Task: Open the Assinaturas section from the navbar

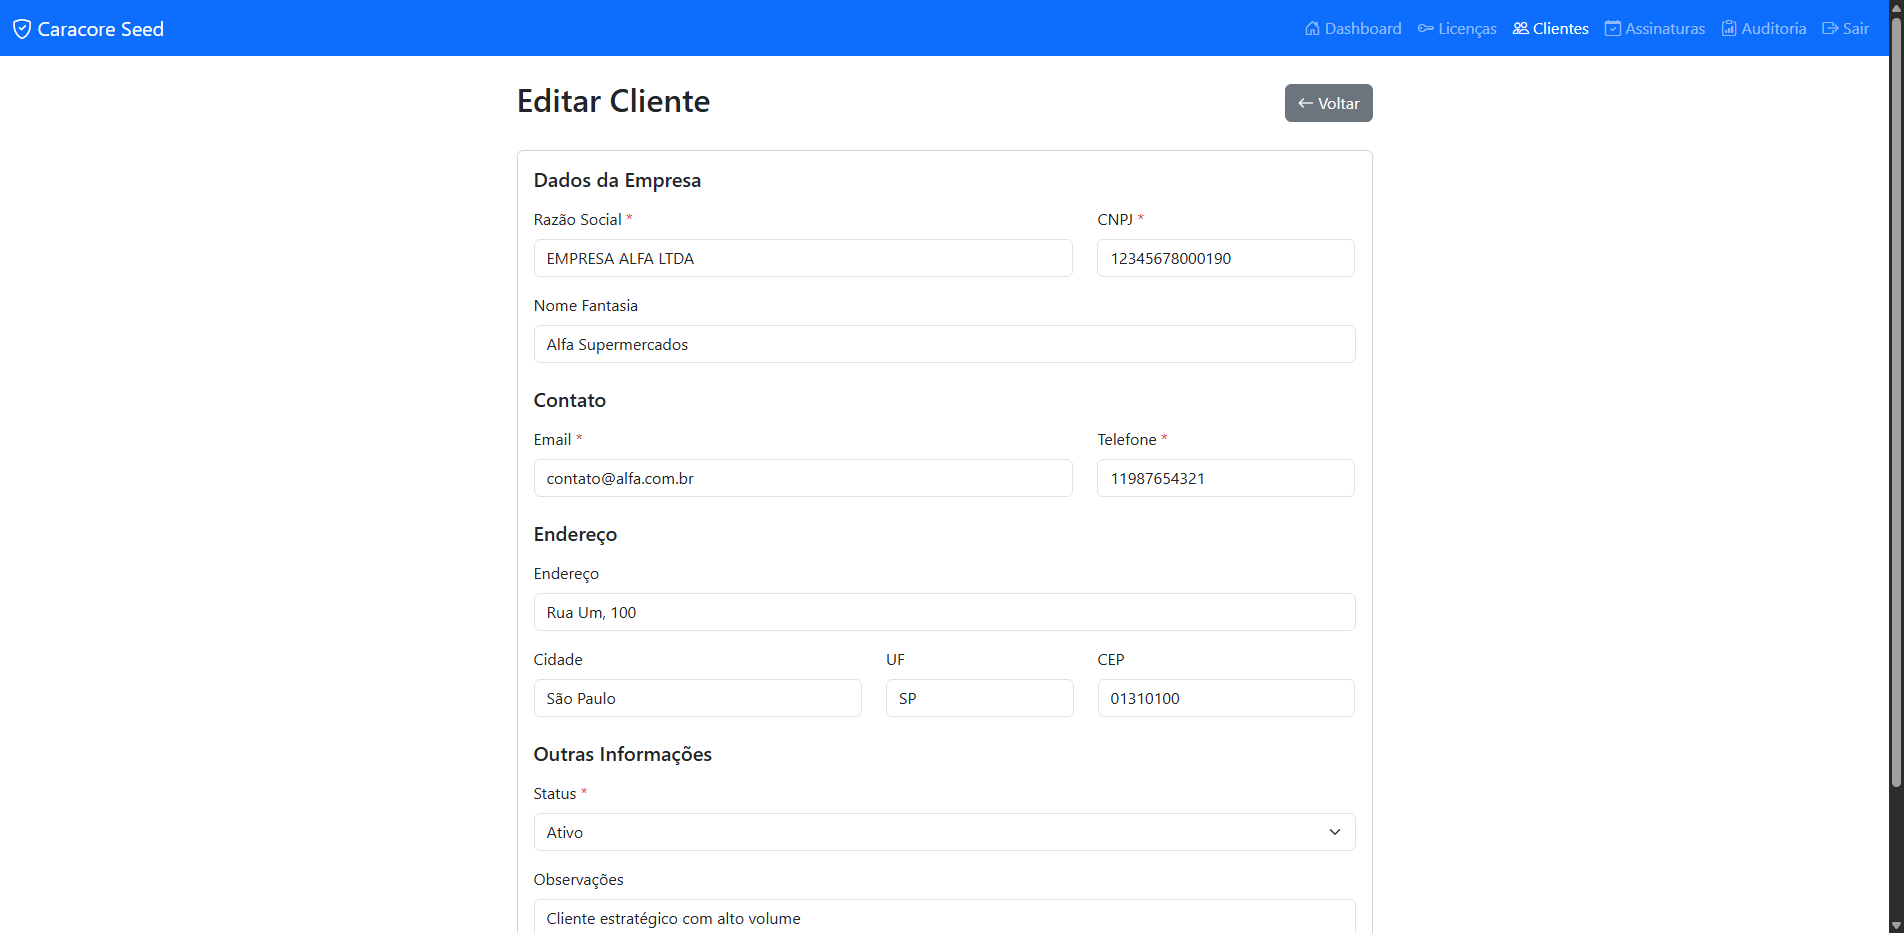Action: coord(1664,28)
